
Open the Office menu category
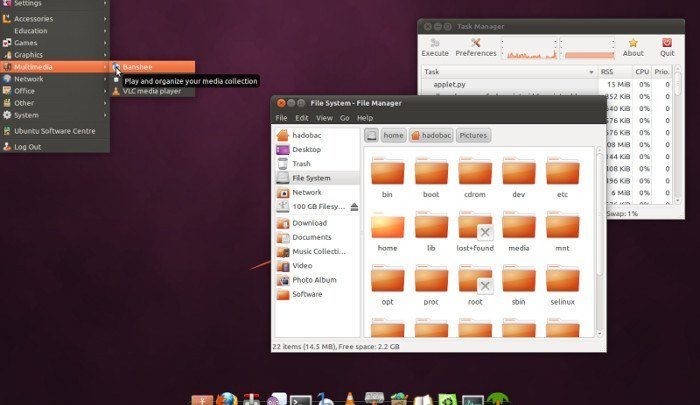click(x=55, y=91)
